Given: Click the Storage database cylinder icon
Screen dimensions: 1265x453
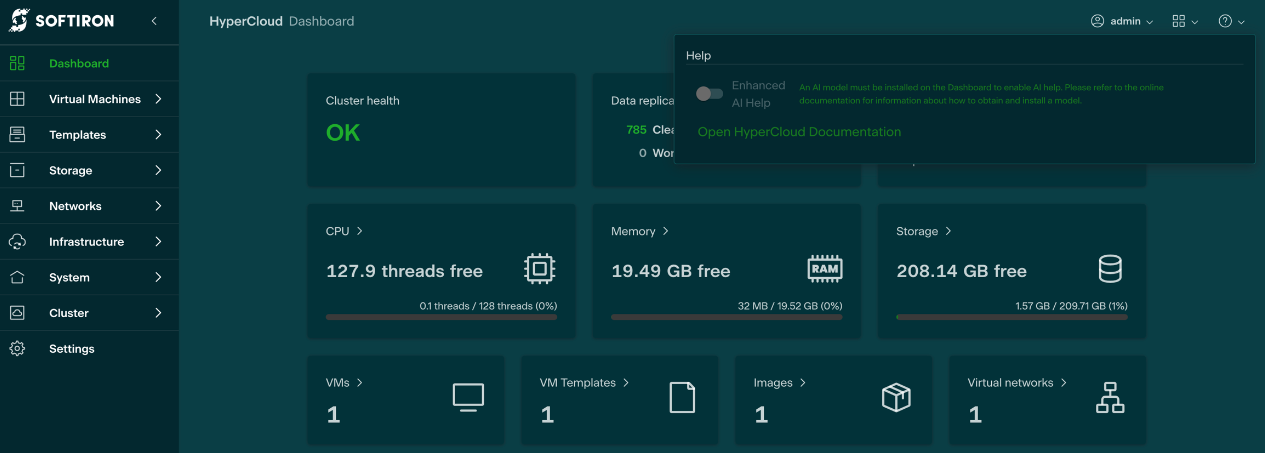Looking at the screenshot, I should coord(1110,268).
